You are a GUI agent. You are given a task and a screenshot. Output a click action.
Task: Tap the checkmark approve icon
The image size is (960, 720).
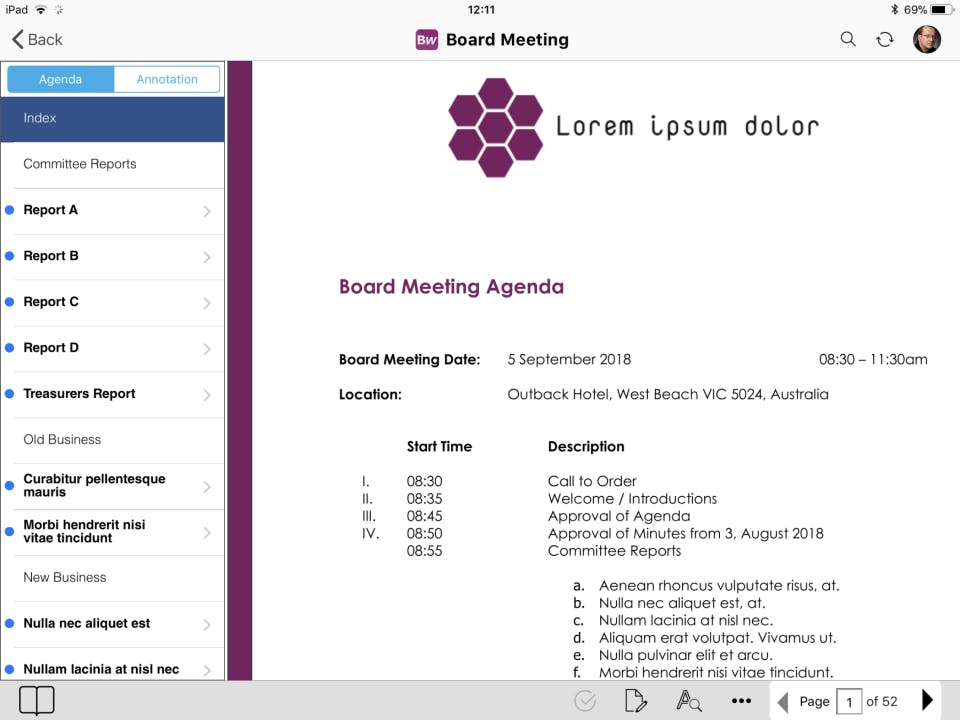coord(585,701)
